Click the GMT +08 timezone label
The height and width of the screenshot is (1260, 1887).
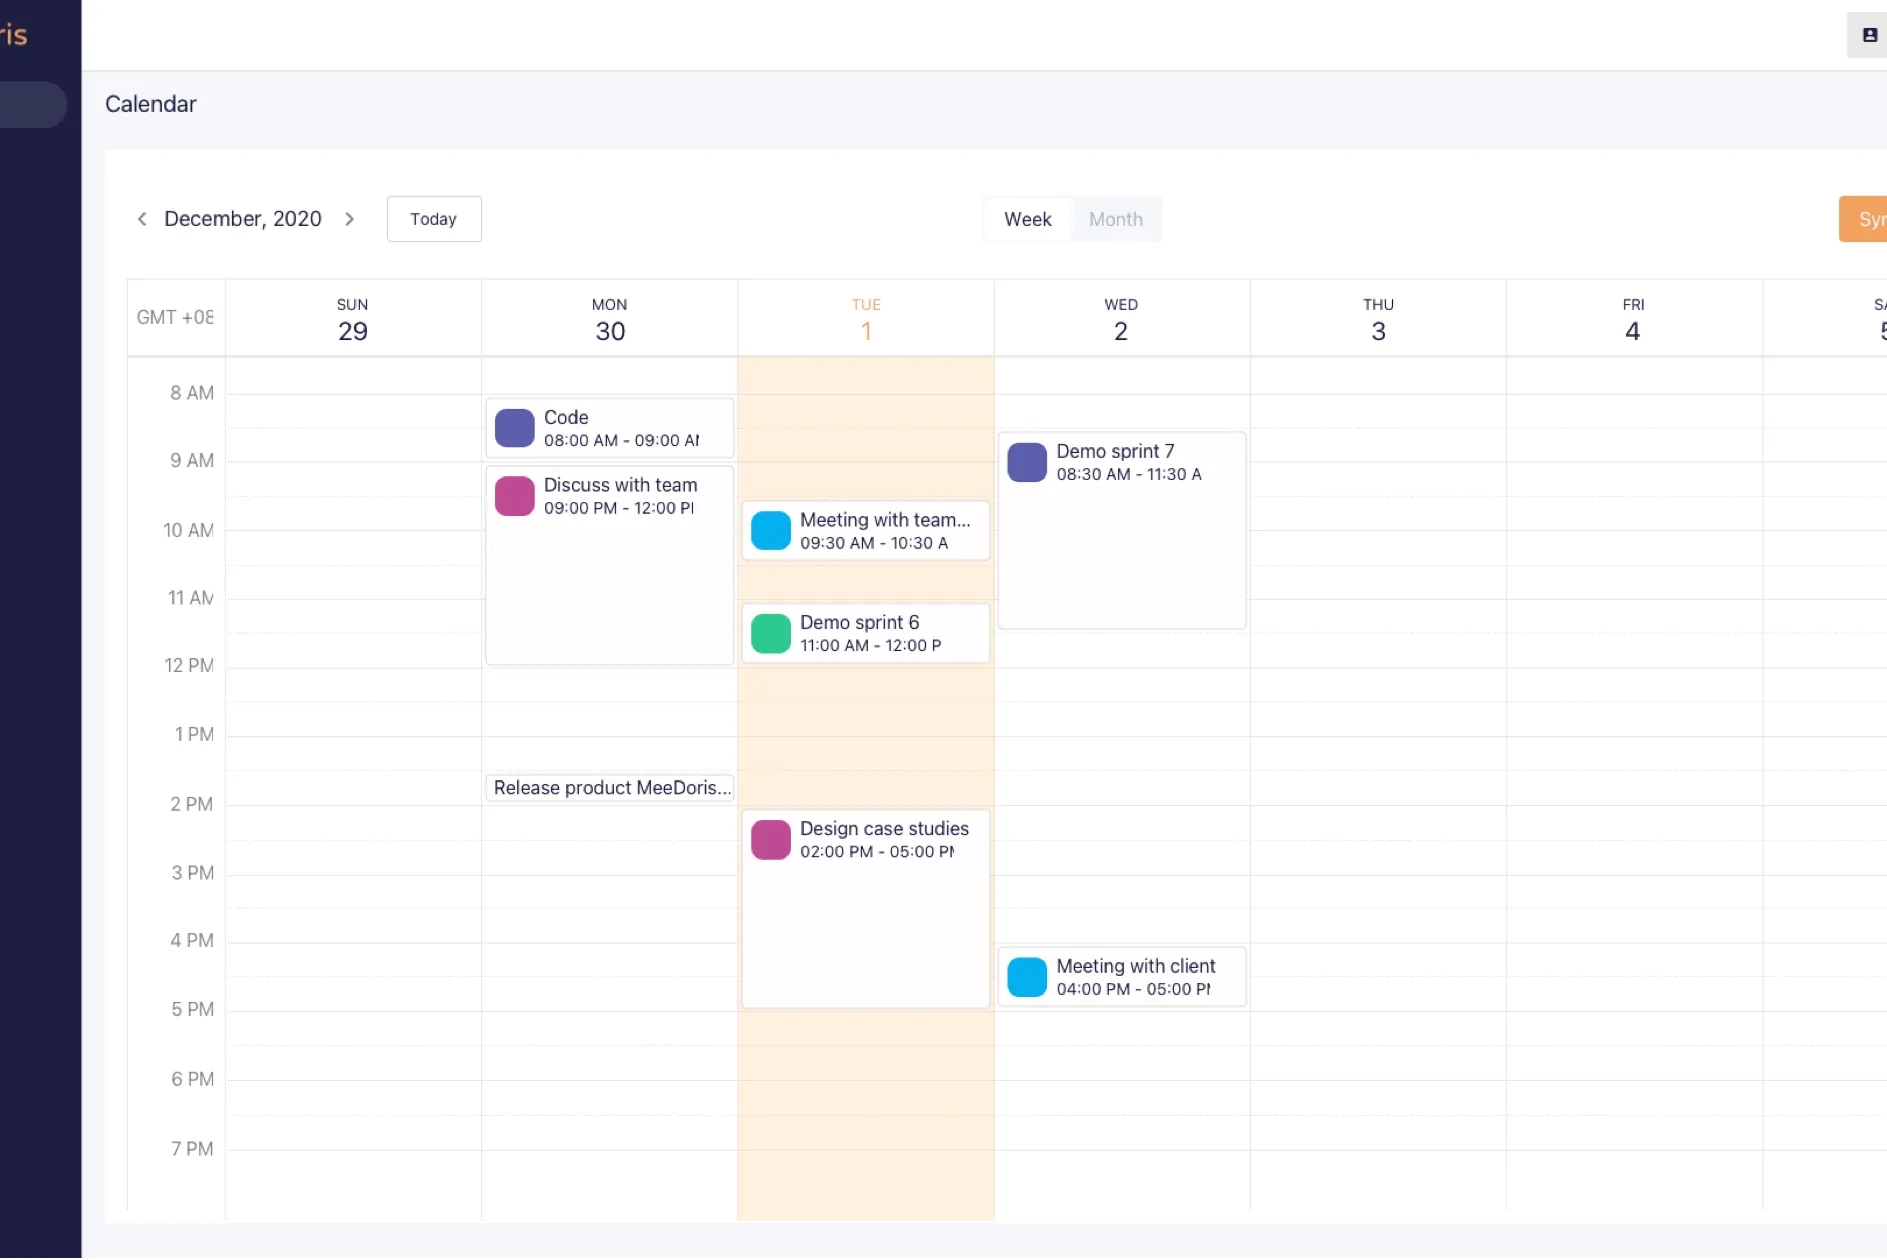(x=175, y=317)
